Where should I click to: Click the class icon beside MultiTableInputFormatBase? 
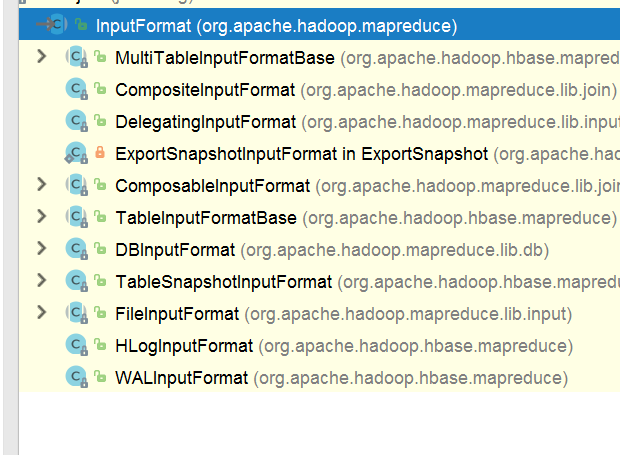tap(77, 57)
